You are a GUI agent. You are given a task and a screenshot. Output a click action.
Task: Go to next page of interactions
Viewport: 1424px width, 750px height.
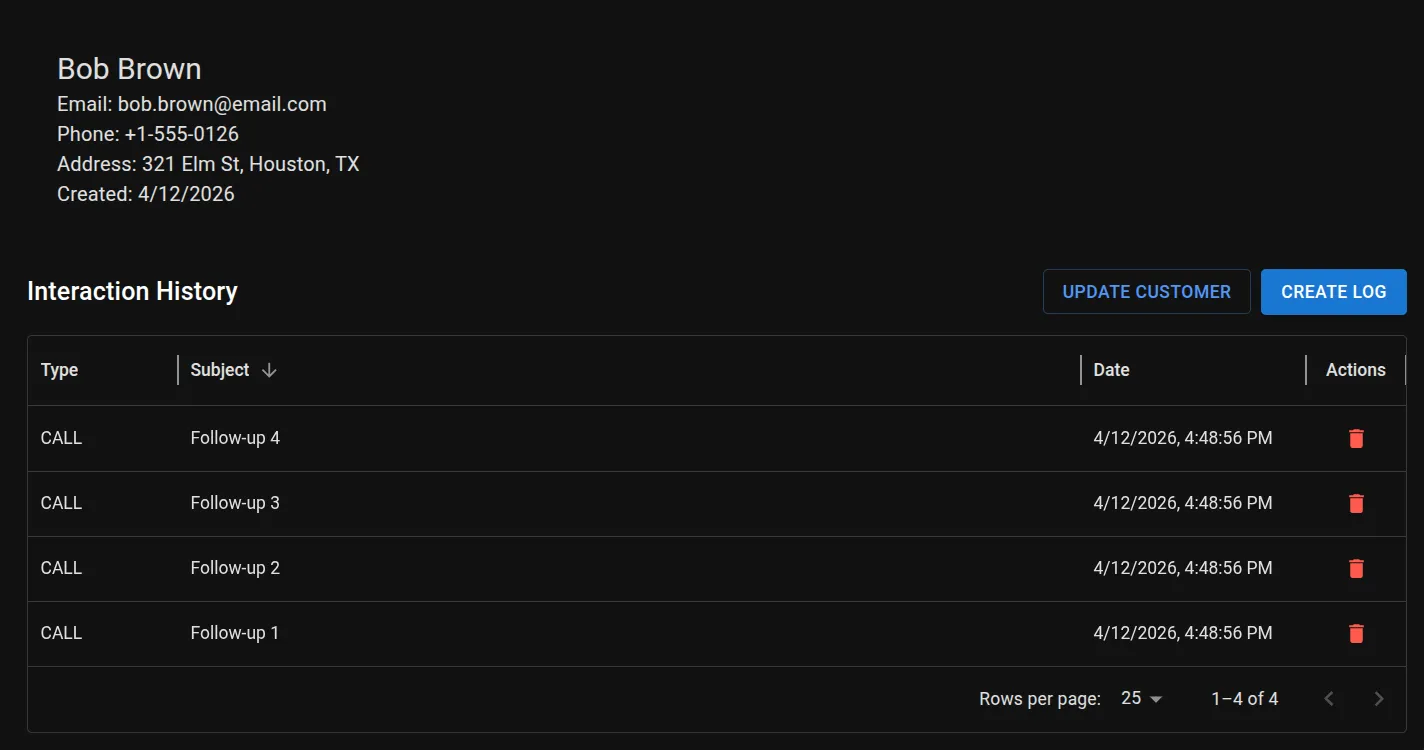click(1379, 699)
